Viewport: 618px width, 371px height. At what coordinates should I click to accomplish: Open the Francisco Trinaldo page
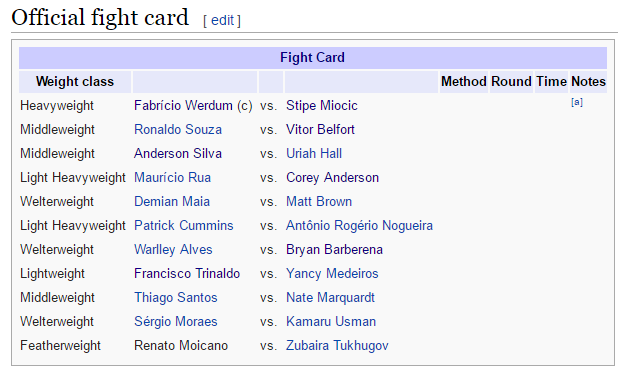pyautogui.click(x=187, y=274)
